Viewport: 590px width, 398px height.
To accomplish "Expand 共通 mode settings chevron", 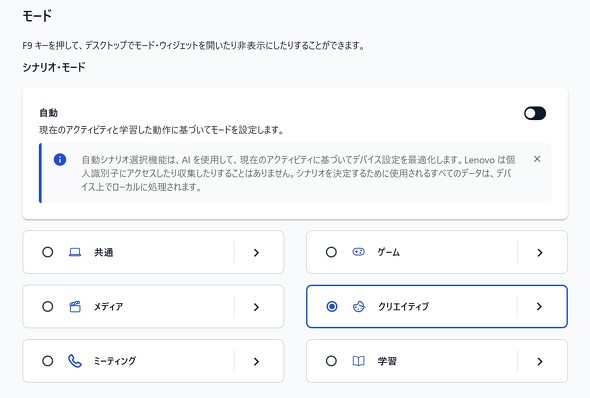I will tap(256, 252).
